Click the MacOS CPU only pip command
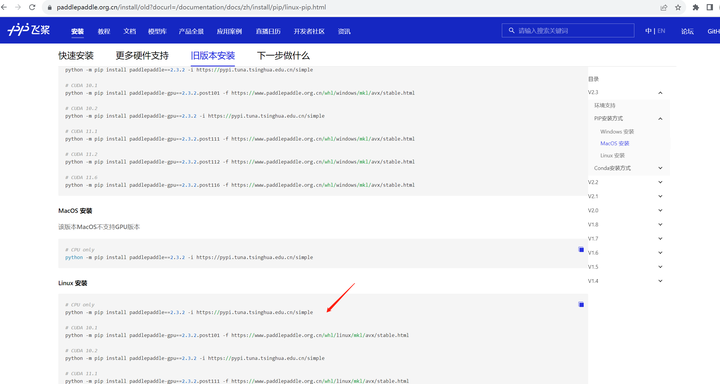Screen dimensions: 720x384 [x=189, y=257]
